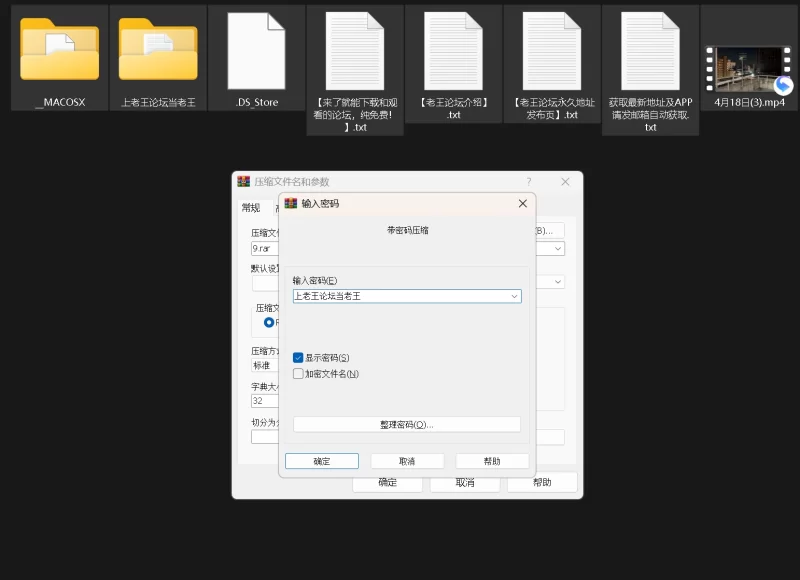
Task: Click the WinRAR icon in password dialog title
Action: (x=291, y=203)
